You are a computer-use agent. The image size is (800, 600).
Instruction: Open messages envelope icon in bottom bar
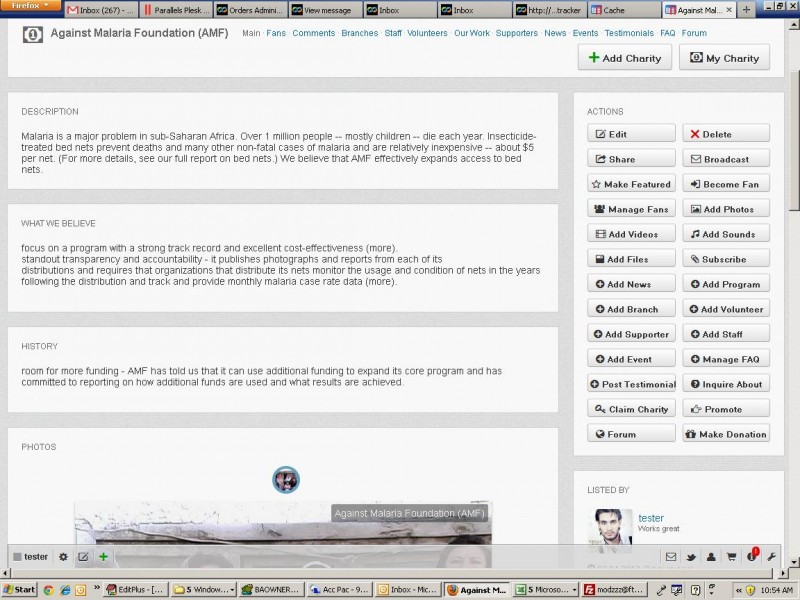(671, 557)
